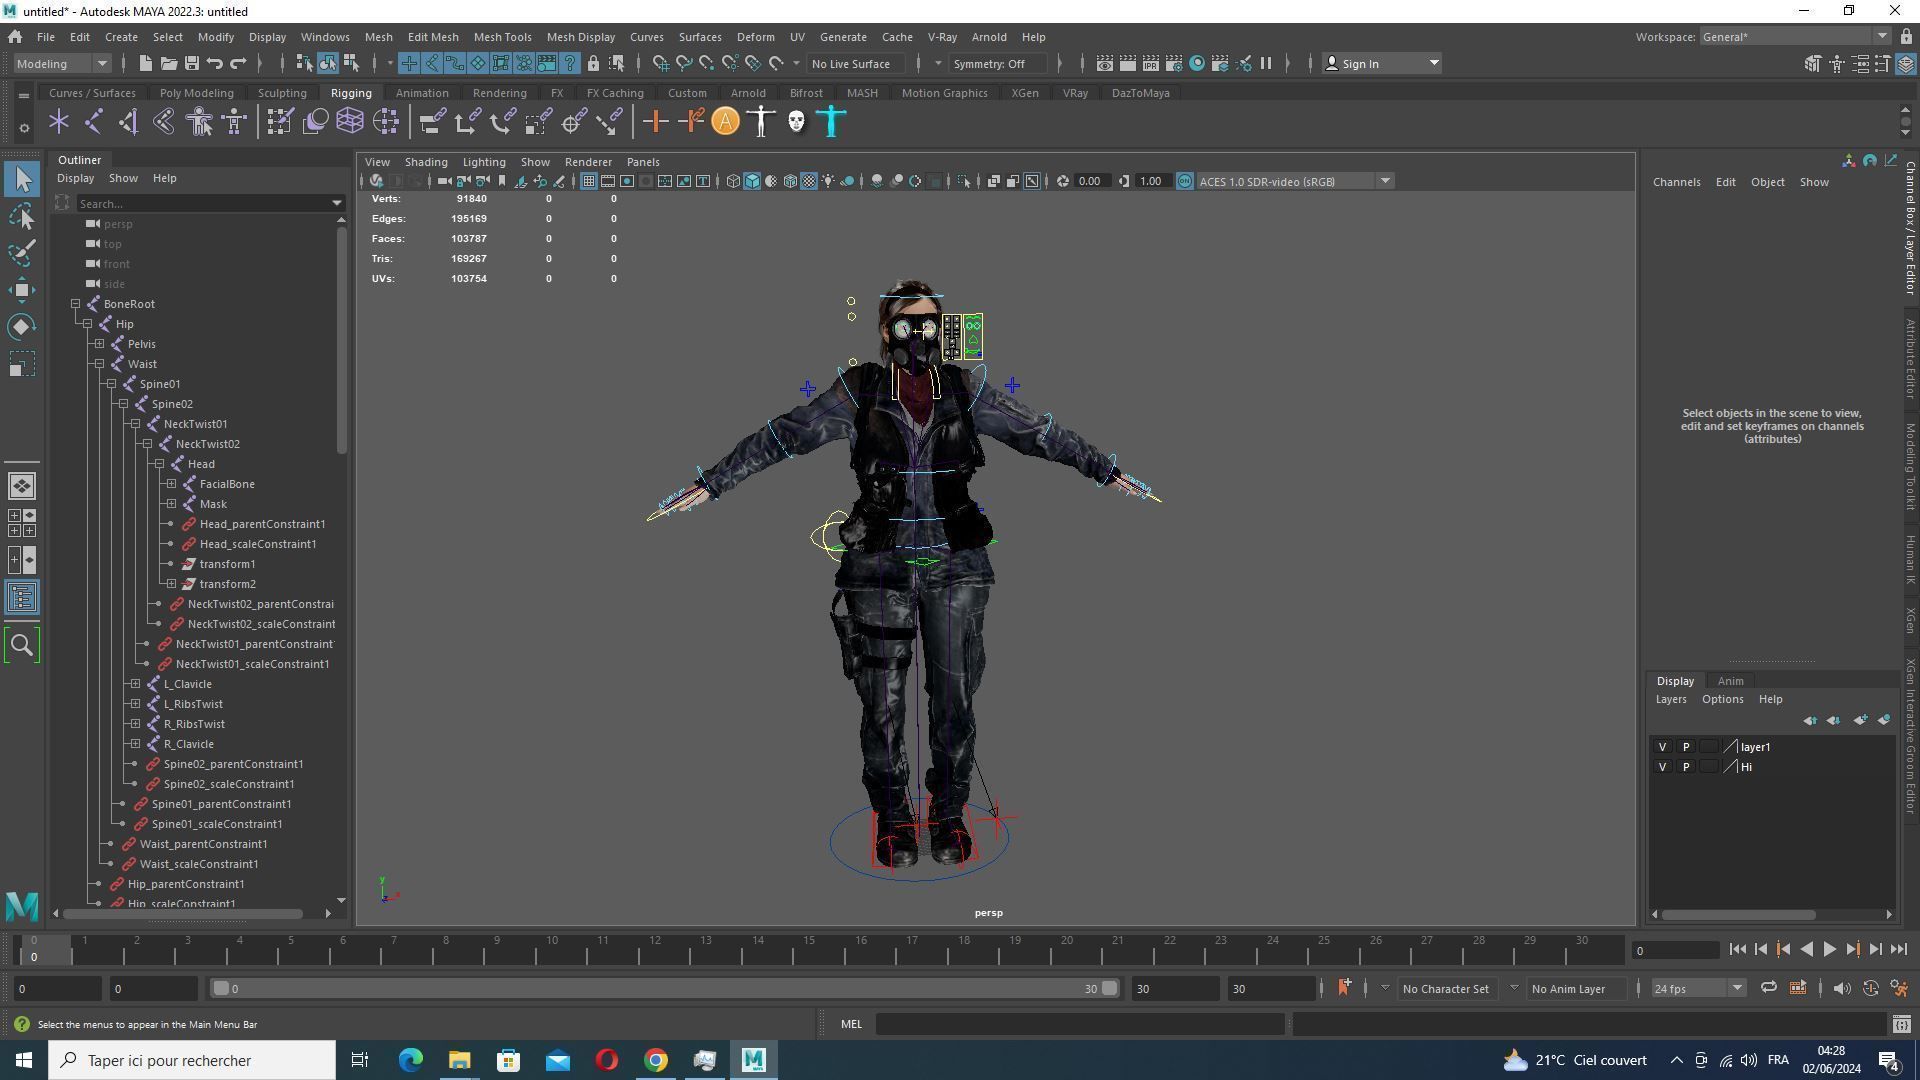1920x1080 pixels.
Task: Open the Mesh Tools menu
Action: tap(502, 37)
